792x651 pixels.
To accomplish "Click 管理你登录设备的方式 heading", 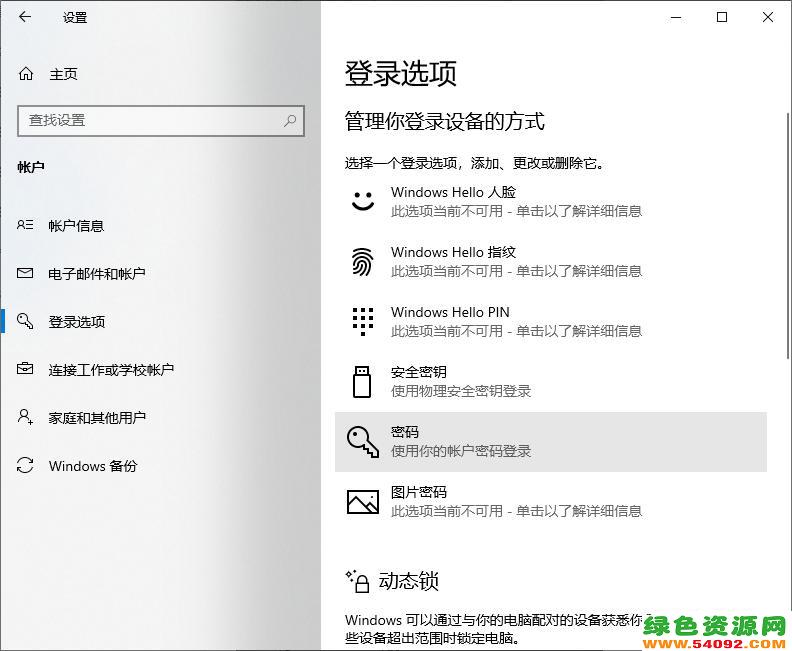I will 444,121.
